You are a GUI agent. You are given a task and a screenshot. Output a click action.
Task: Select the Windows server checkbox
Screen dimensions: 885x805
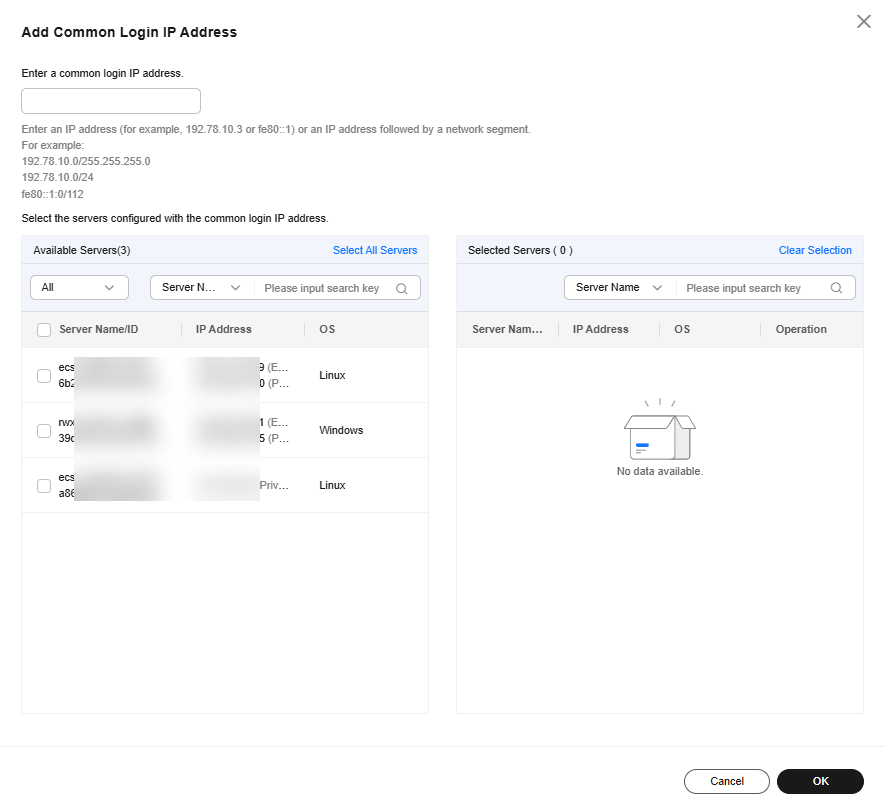[44, 431]
